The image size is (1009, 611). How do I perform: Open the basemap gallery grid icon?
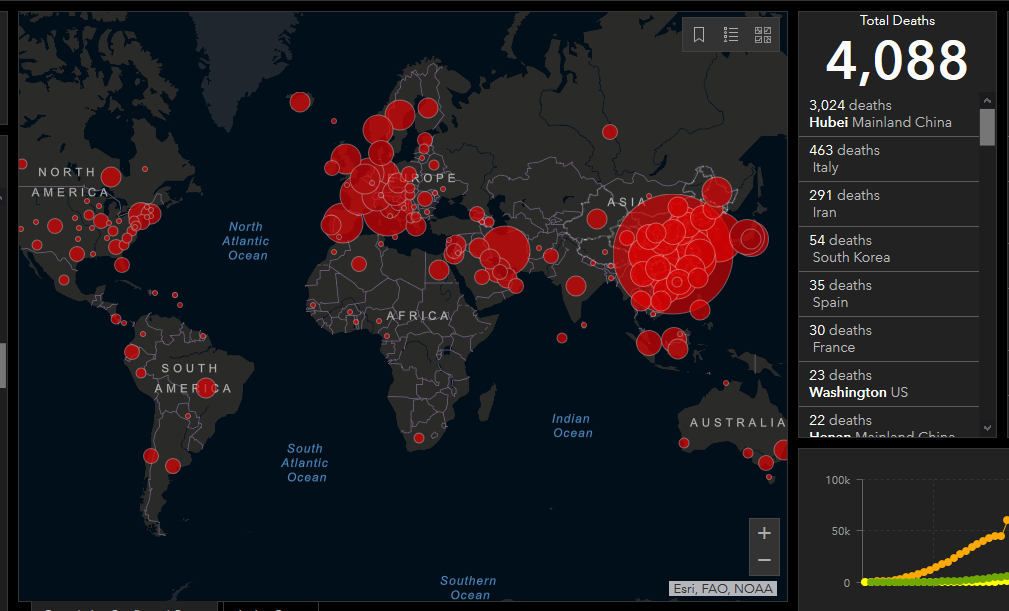coord(763,35)
